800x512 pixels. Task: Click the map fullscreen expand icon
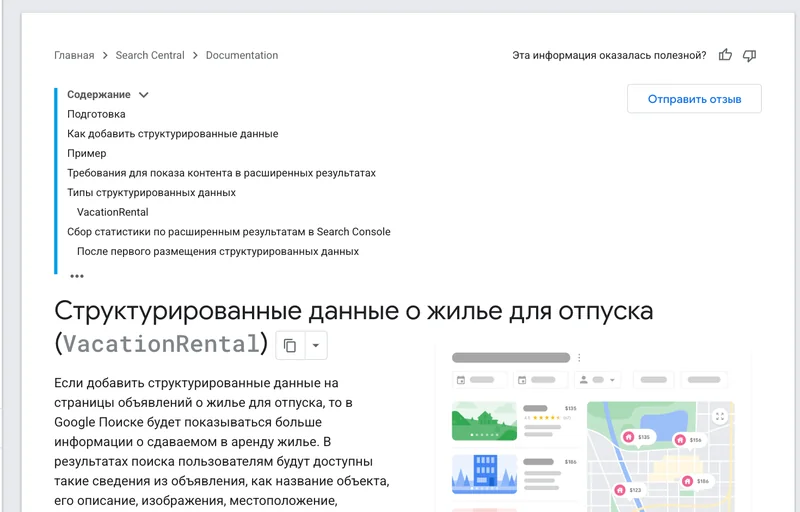(x=720, y=416)
